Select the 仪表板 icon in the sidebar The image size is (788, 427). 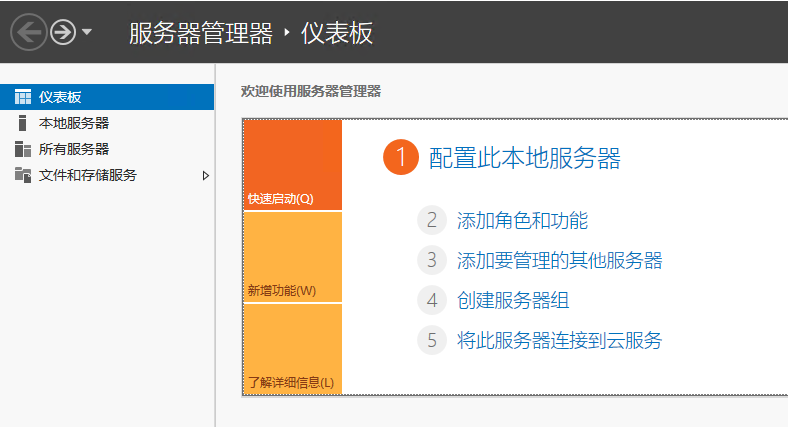pos(23,97)
